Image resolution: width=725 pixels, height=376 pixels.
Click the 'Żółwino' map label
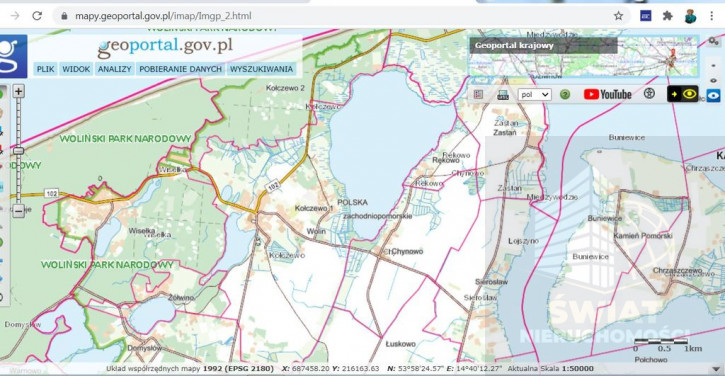(181, 297)
